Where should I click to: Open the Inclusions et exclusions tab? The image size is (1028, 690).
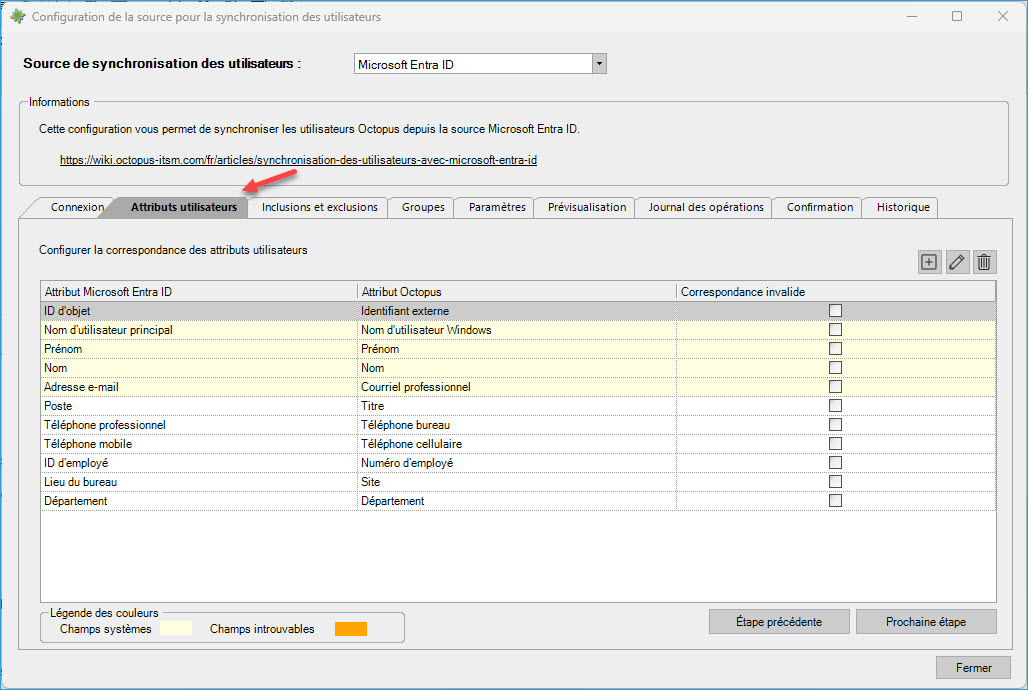point(319,207)
